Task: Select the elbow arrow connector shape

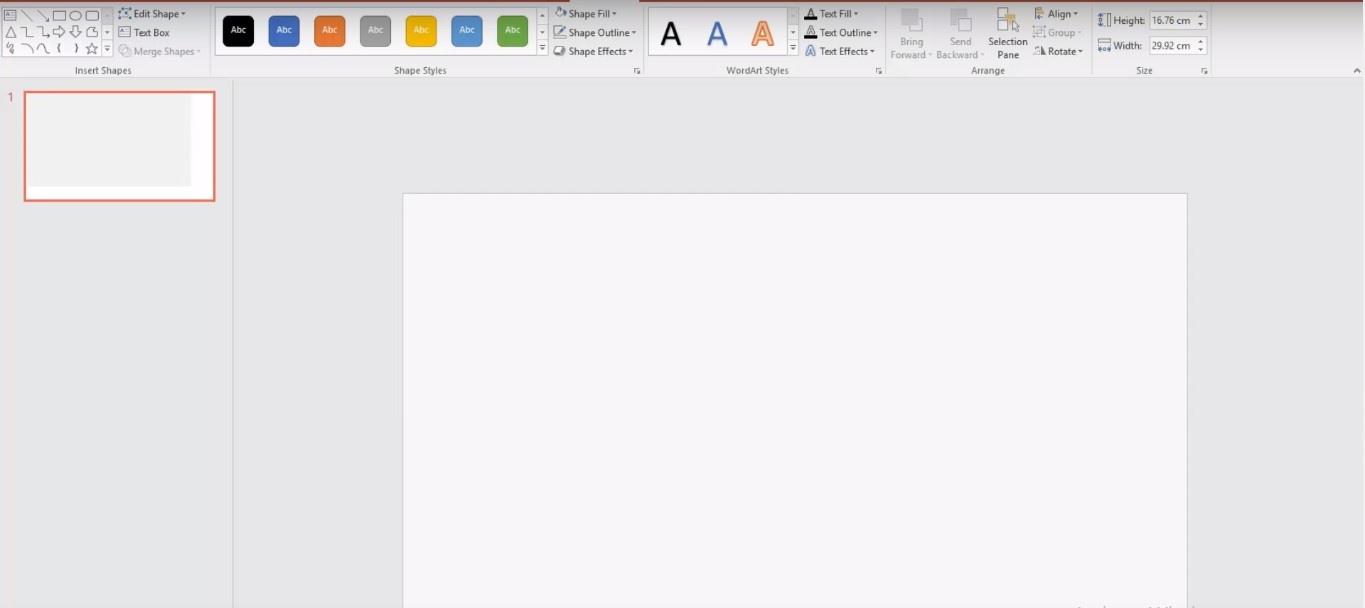Action: (42, 32)
